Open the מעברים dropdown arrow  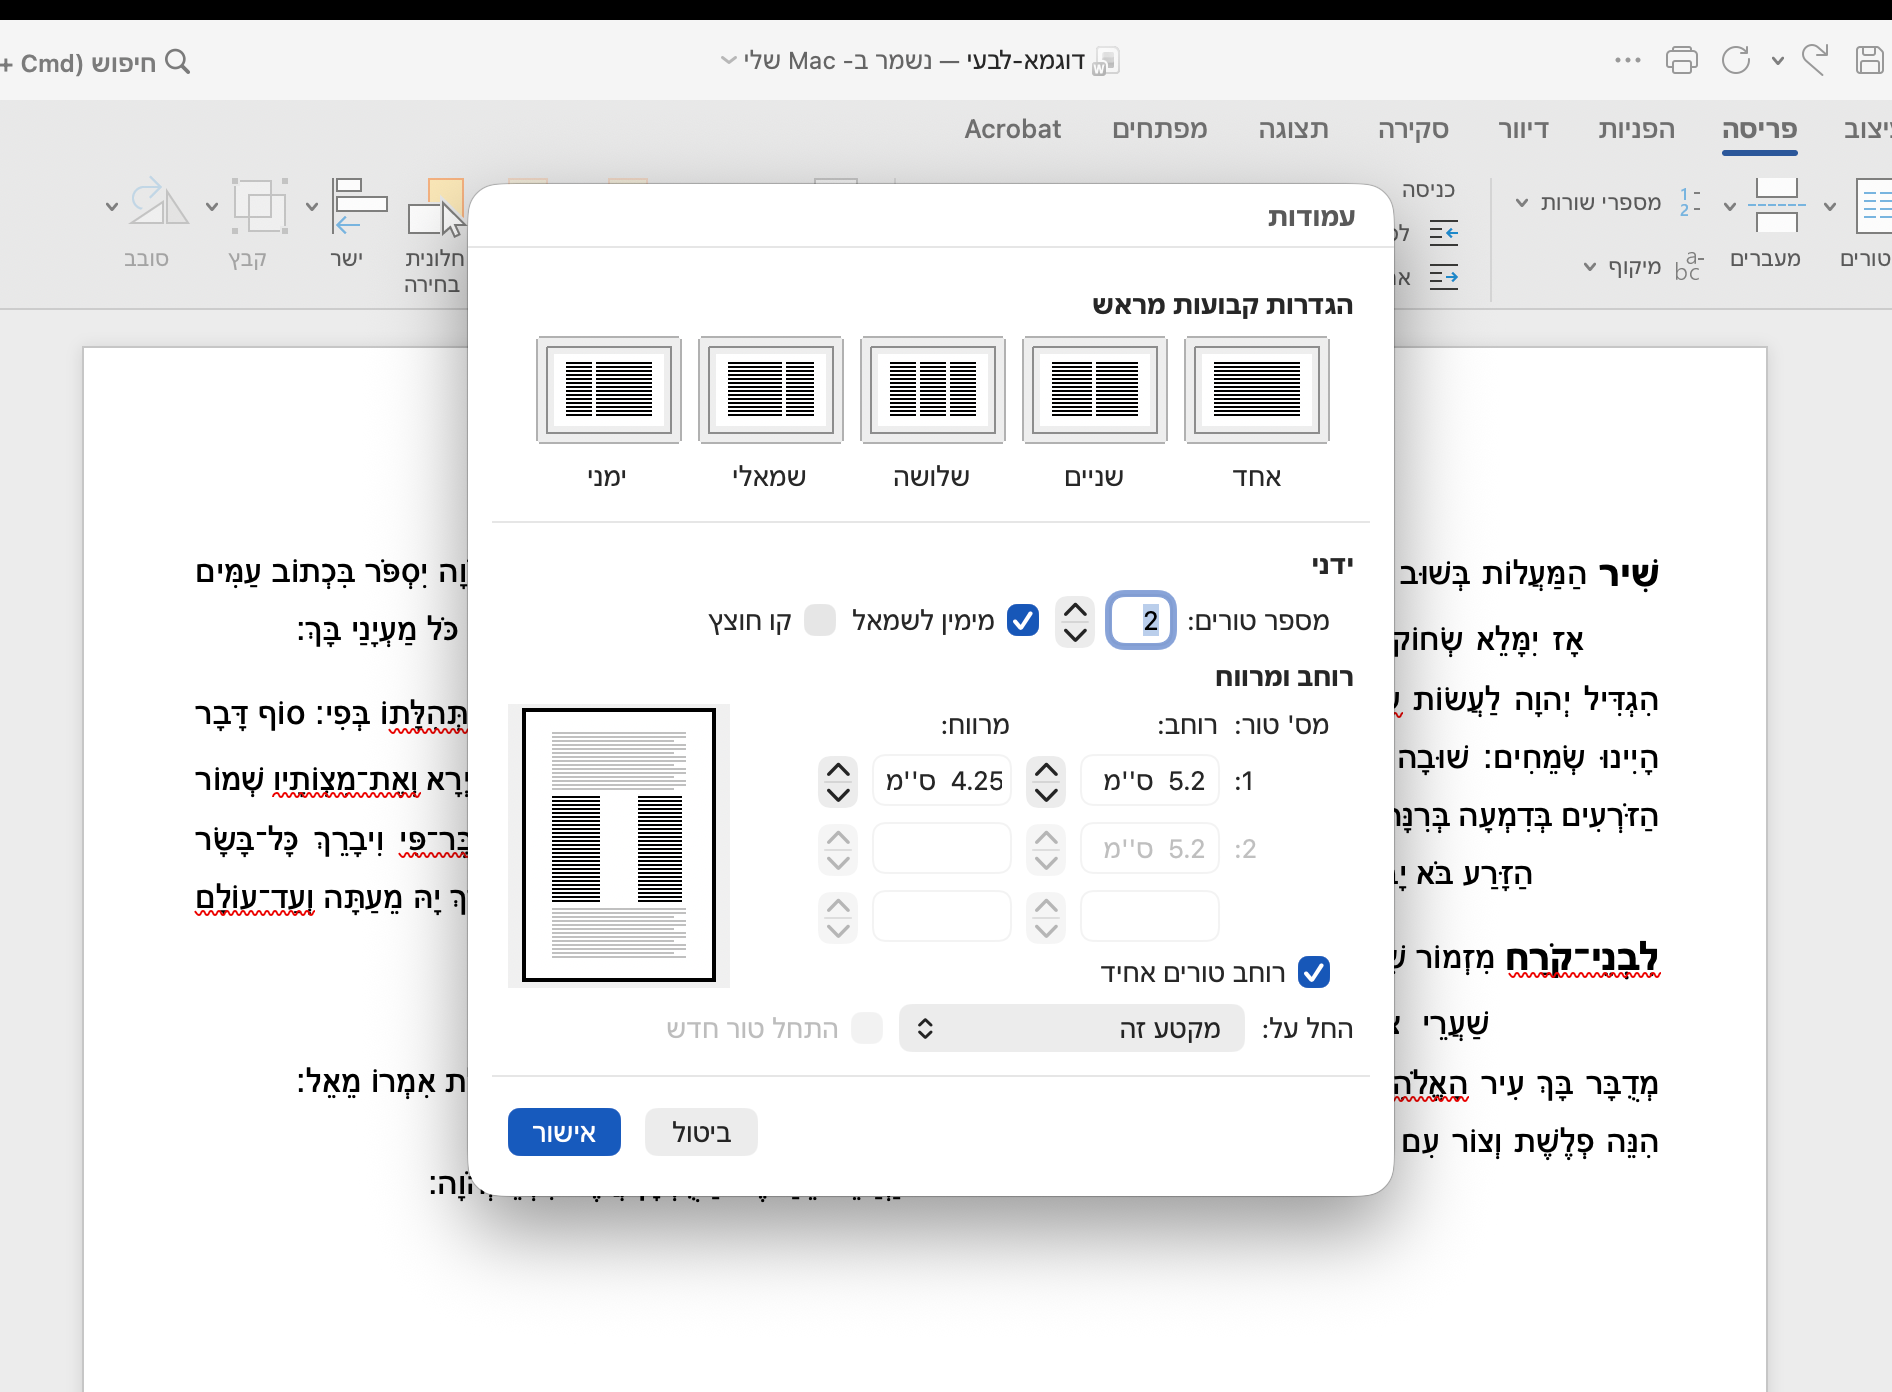point(1729,207)
